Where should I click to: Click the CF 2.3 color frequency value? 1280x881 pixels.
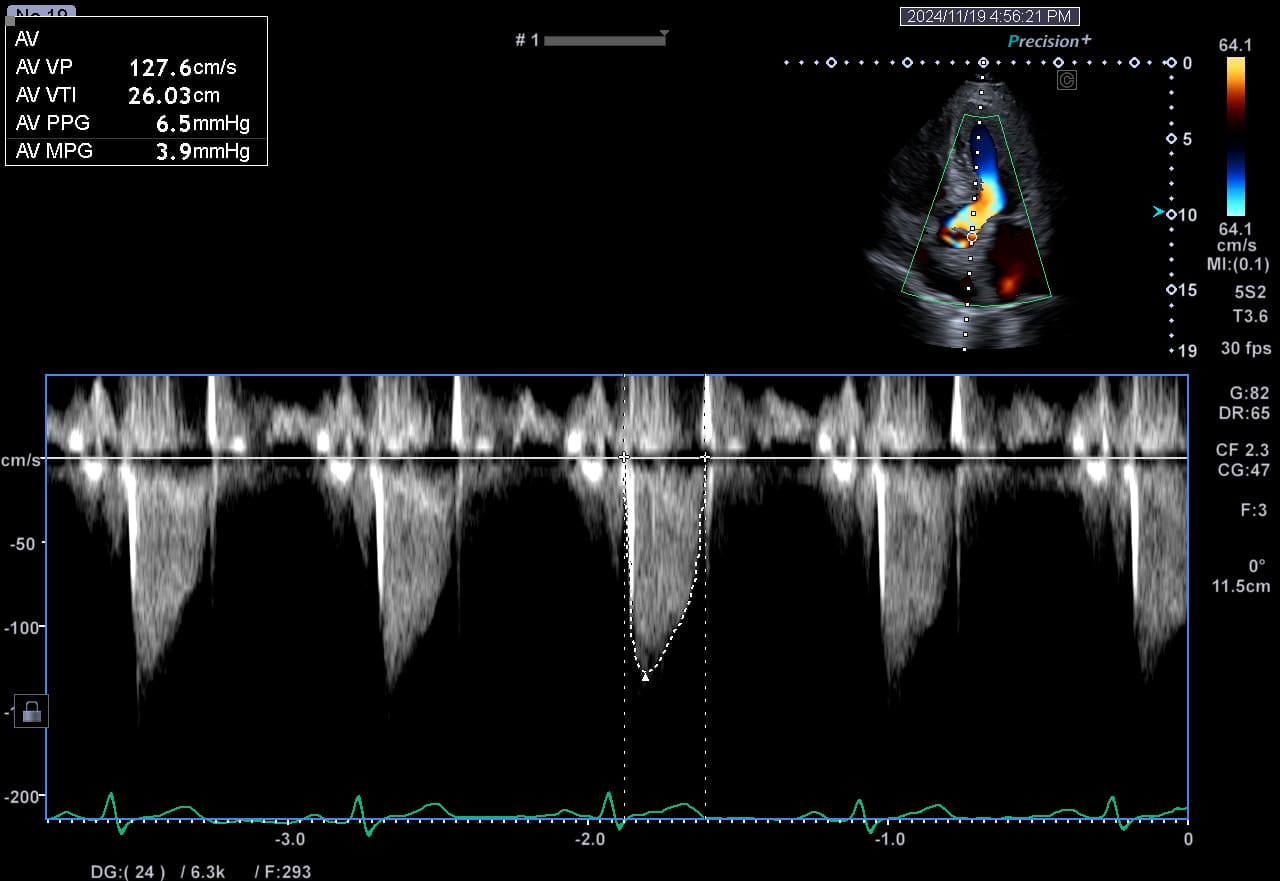tap(1243, 450)
